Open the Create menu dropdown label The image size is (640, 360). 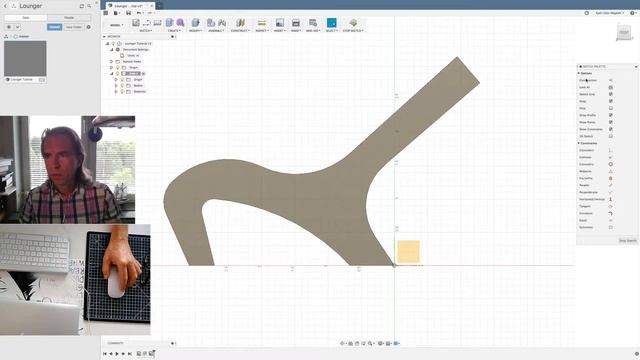174,31
